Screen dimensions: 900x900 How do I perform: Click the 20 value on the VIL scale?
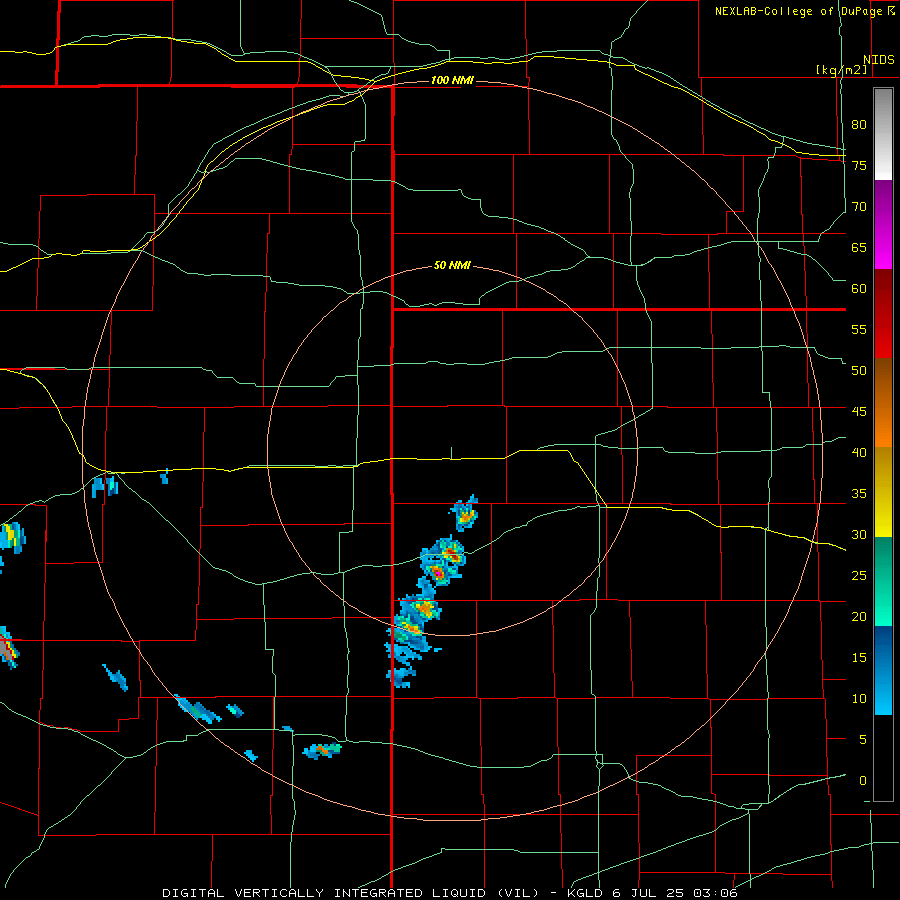tap(859, 617)
